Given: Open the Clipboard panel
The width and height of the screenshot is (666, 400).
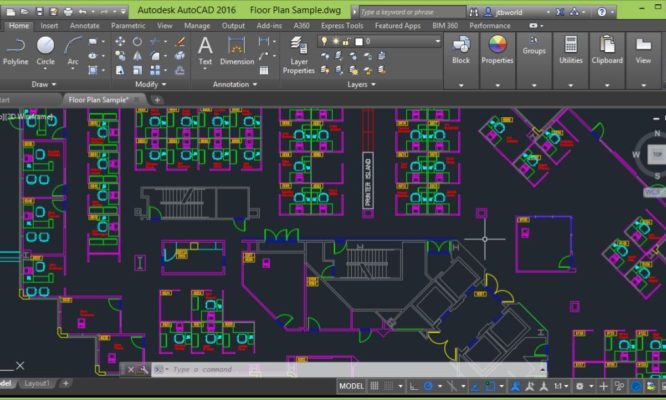Looking at the screenshot, I should [606, 49].
